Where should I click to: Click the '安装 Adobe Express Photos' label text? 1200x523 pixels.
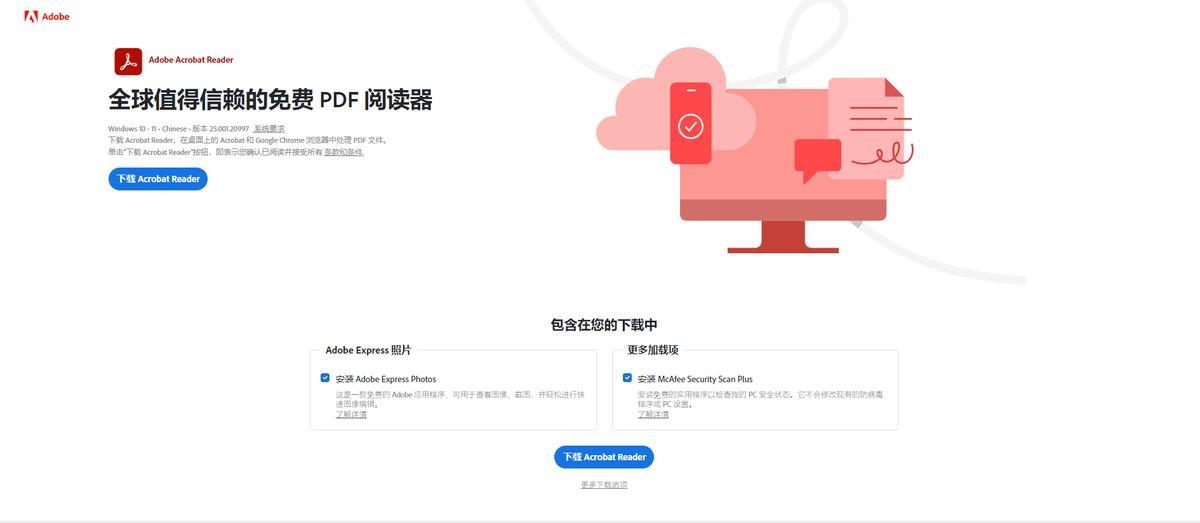tap(386, 379)
